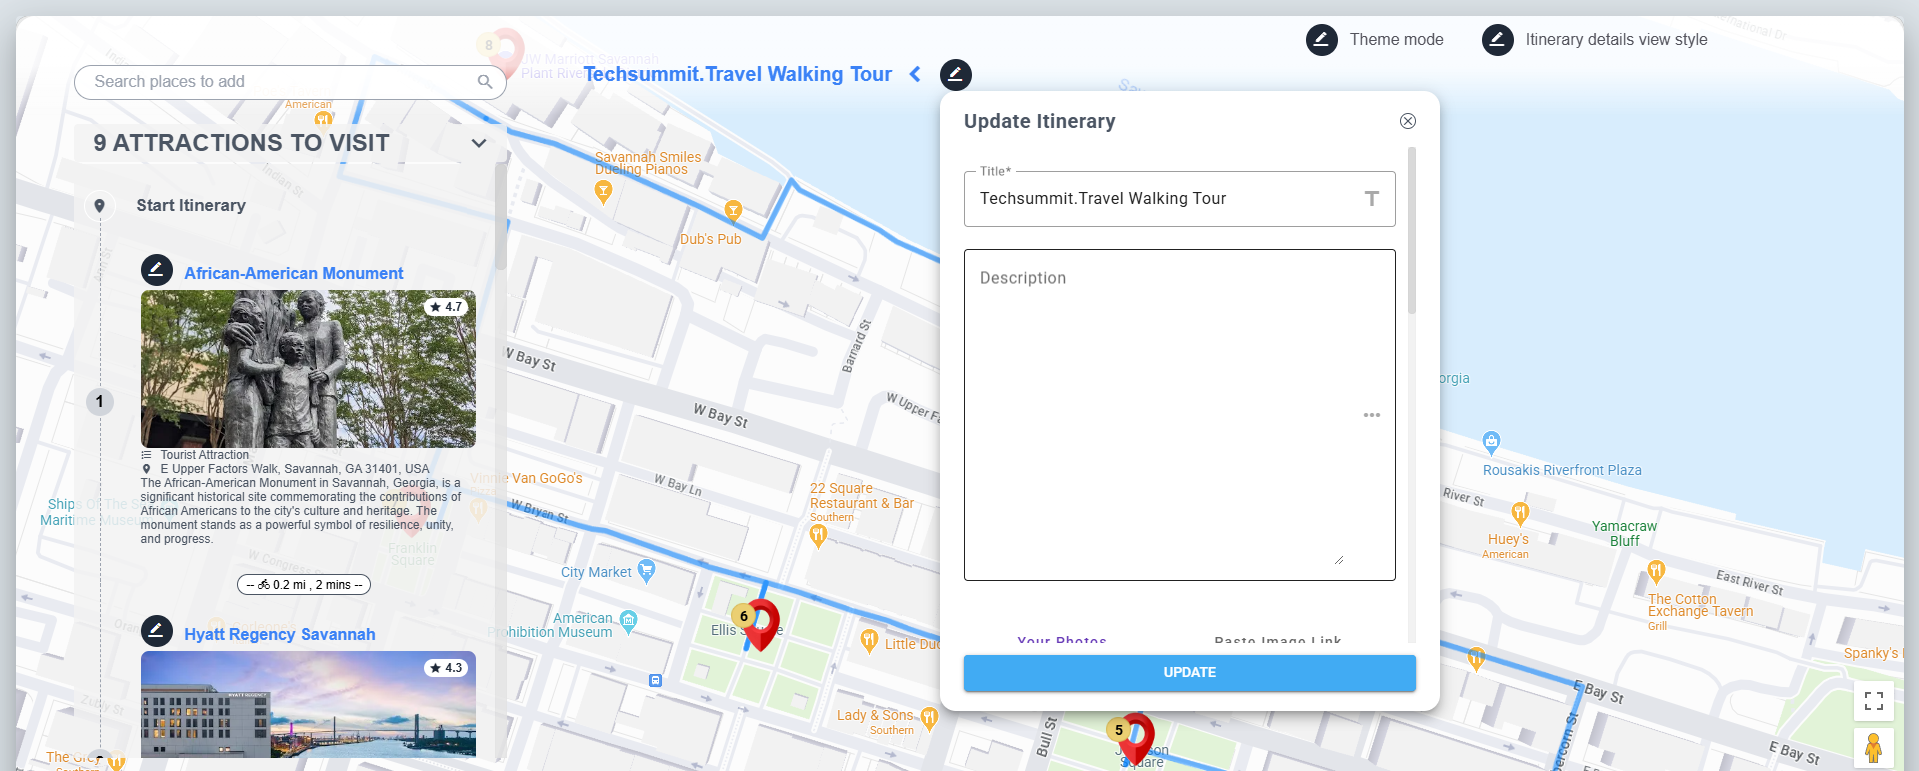Image resolution: width=1919 pixels, height=771 pixels.
Task: Click map marker number 6
Action: 760,624
